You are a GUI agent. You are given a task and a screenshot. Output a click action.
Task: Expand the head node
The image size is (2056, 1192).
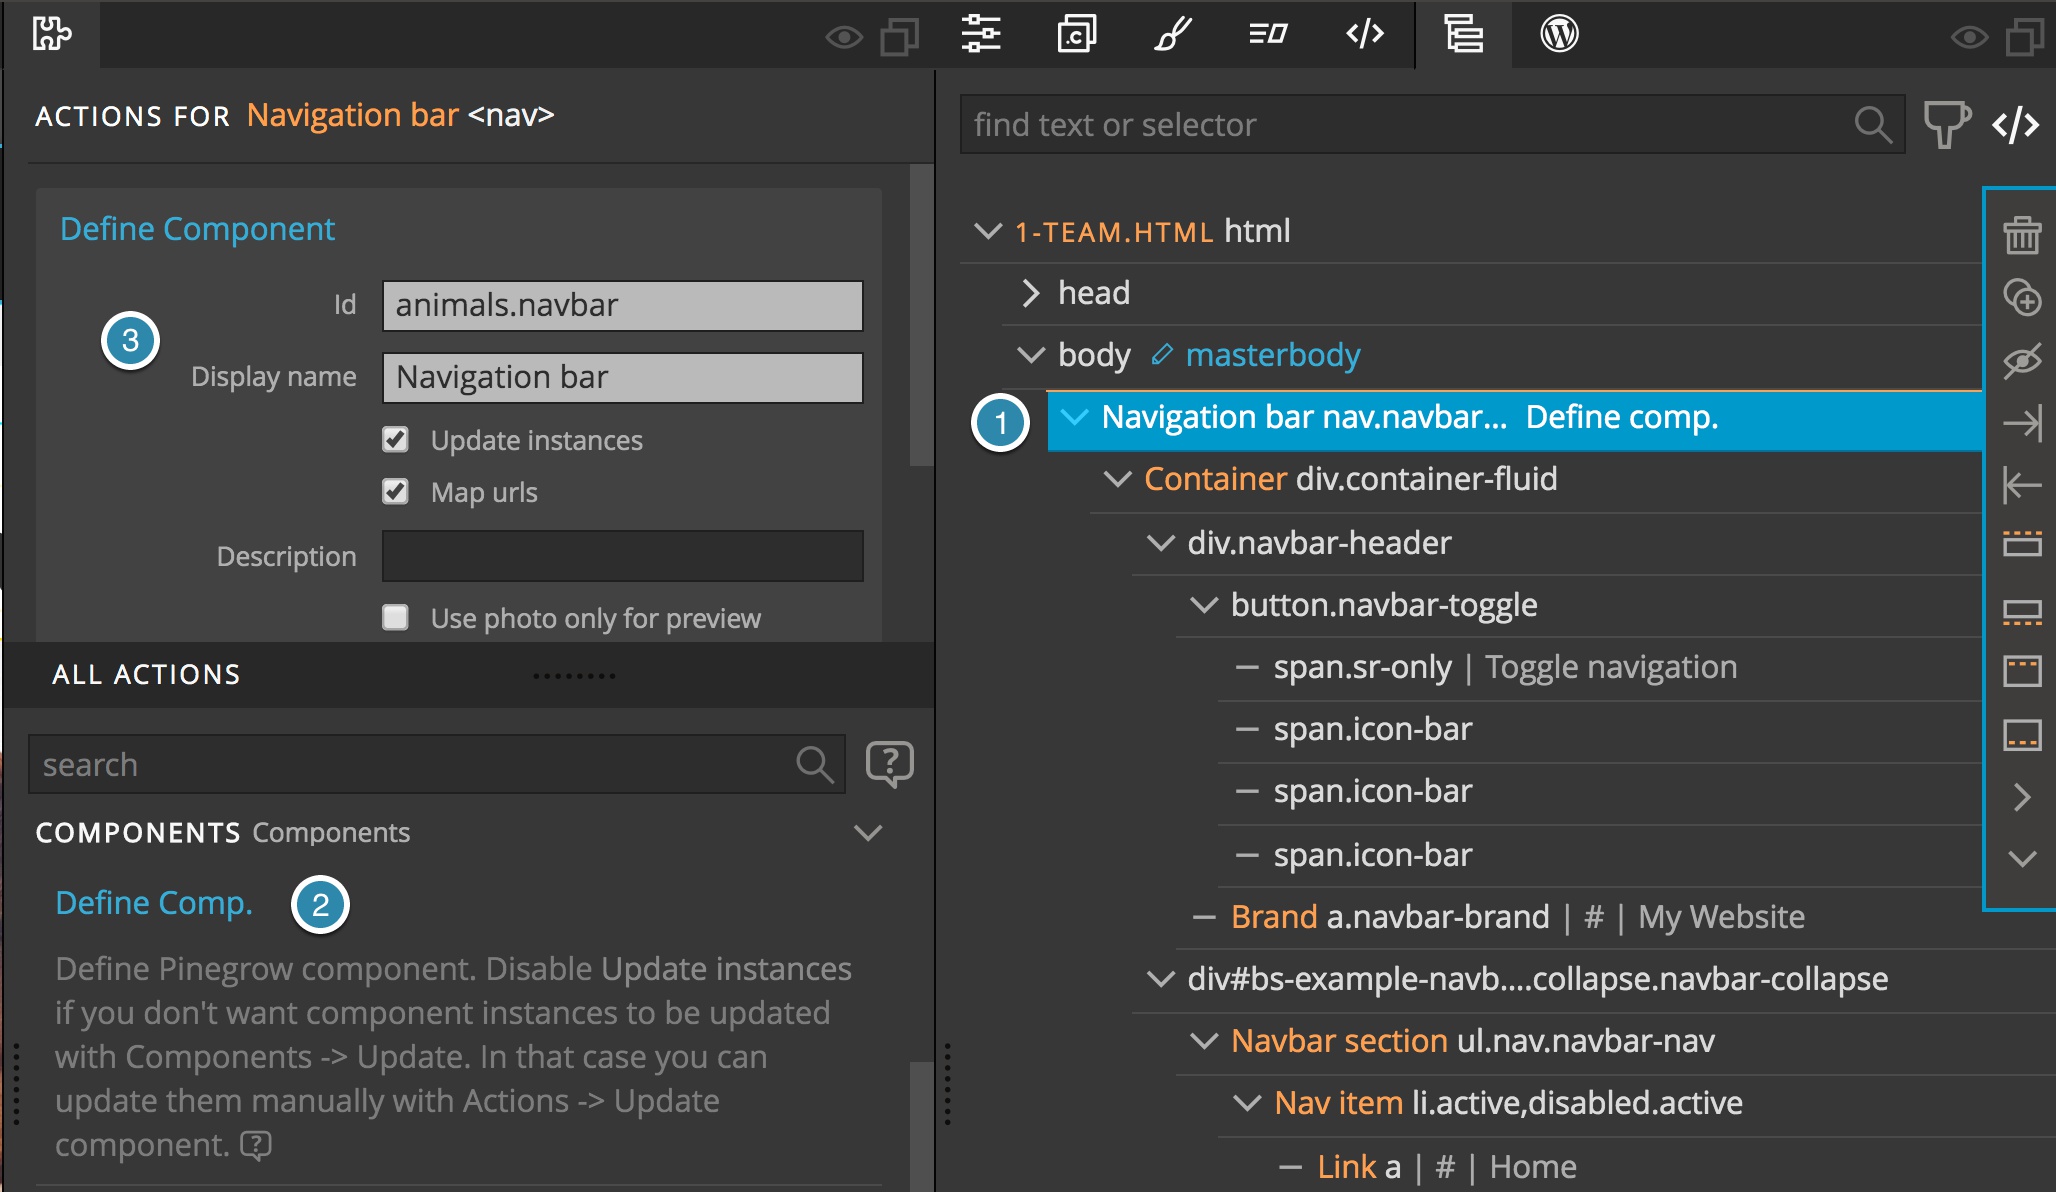[1031, 293]
